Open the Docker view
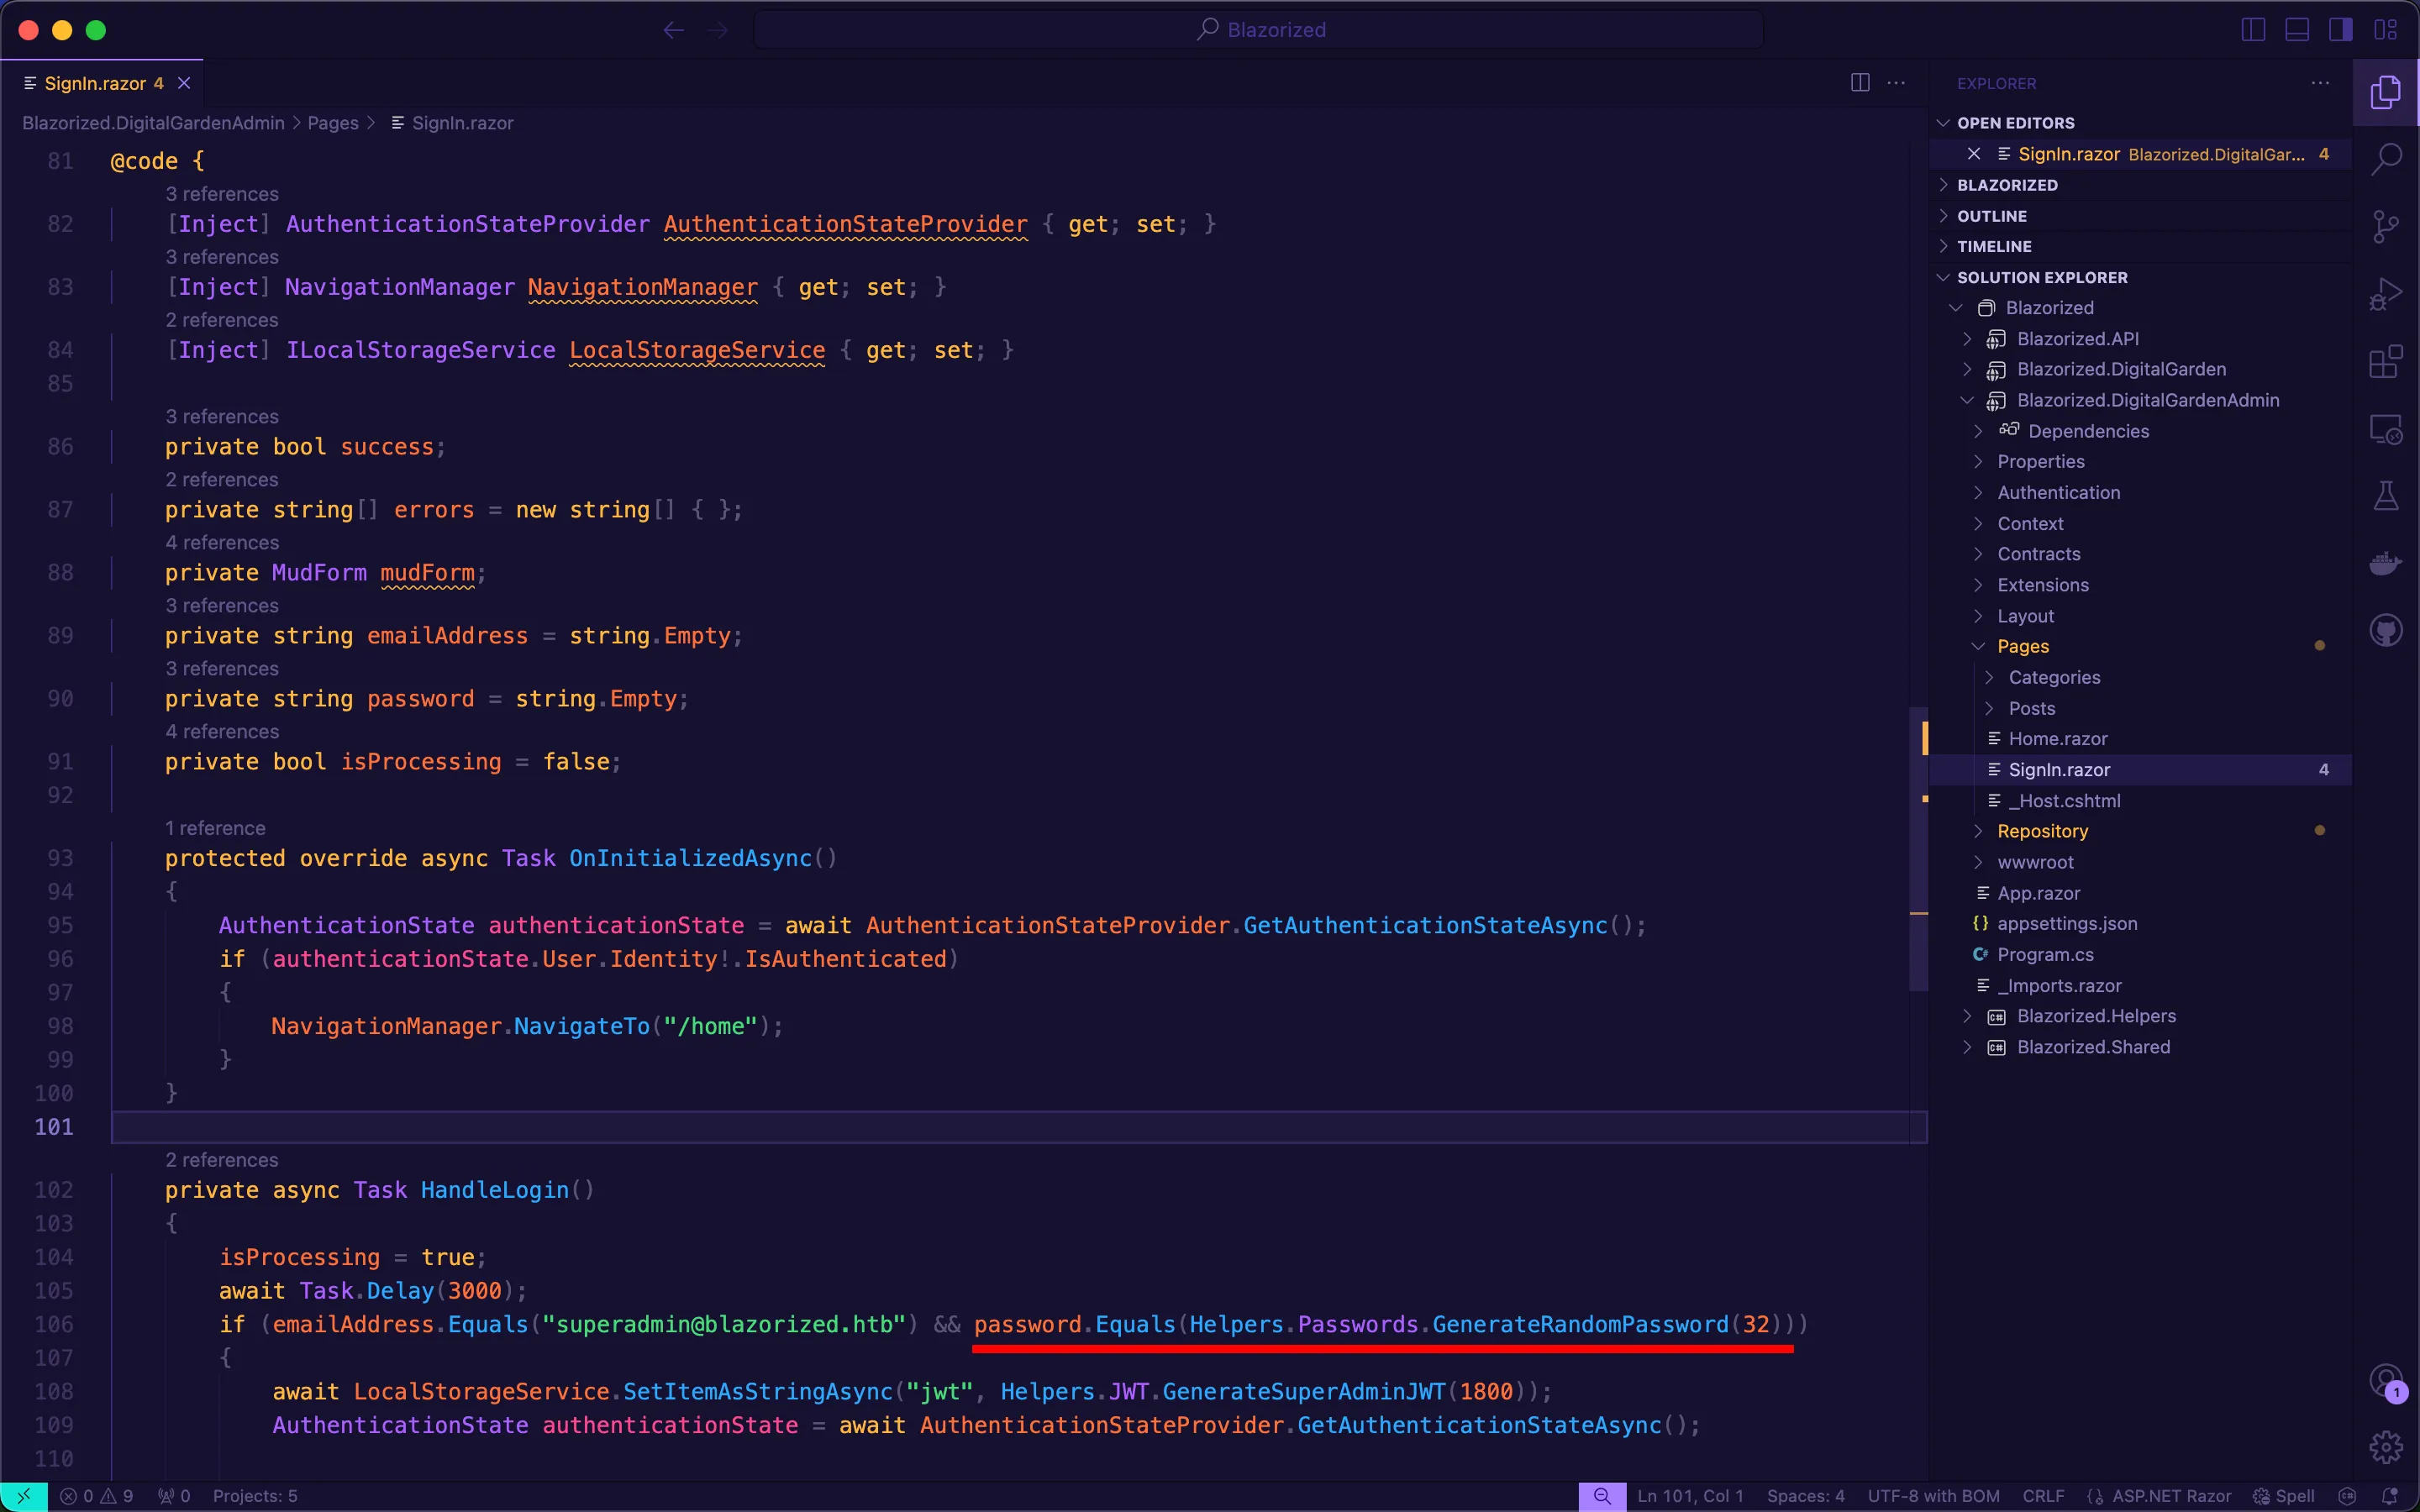 point(2385,564)
